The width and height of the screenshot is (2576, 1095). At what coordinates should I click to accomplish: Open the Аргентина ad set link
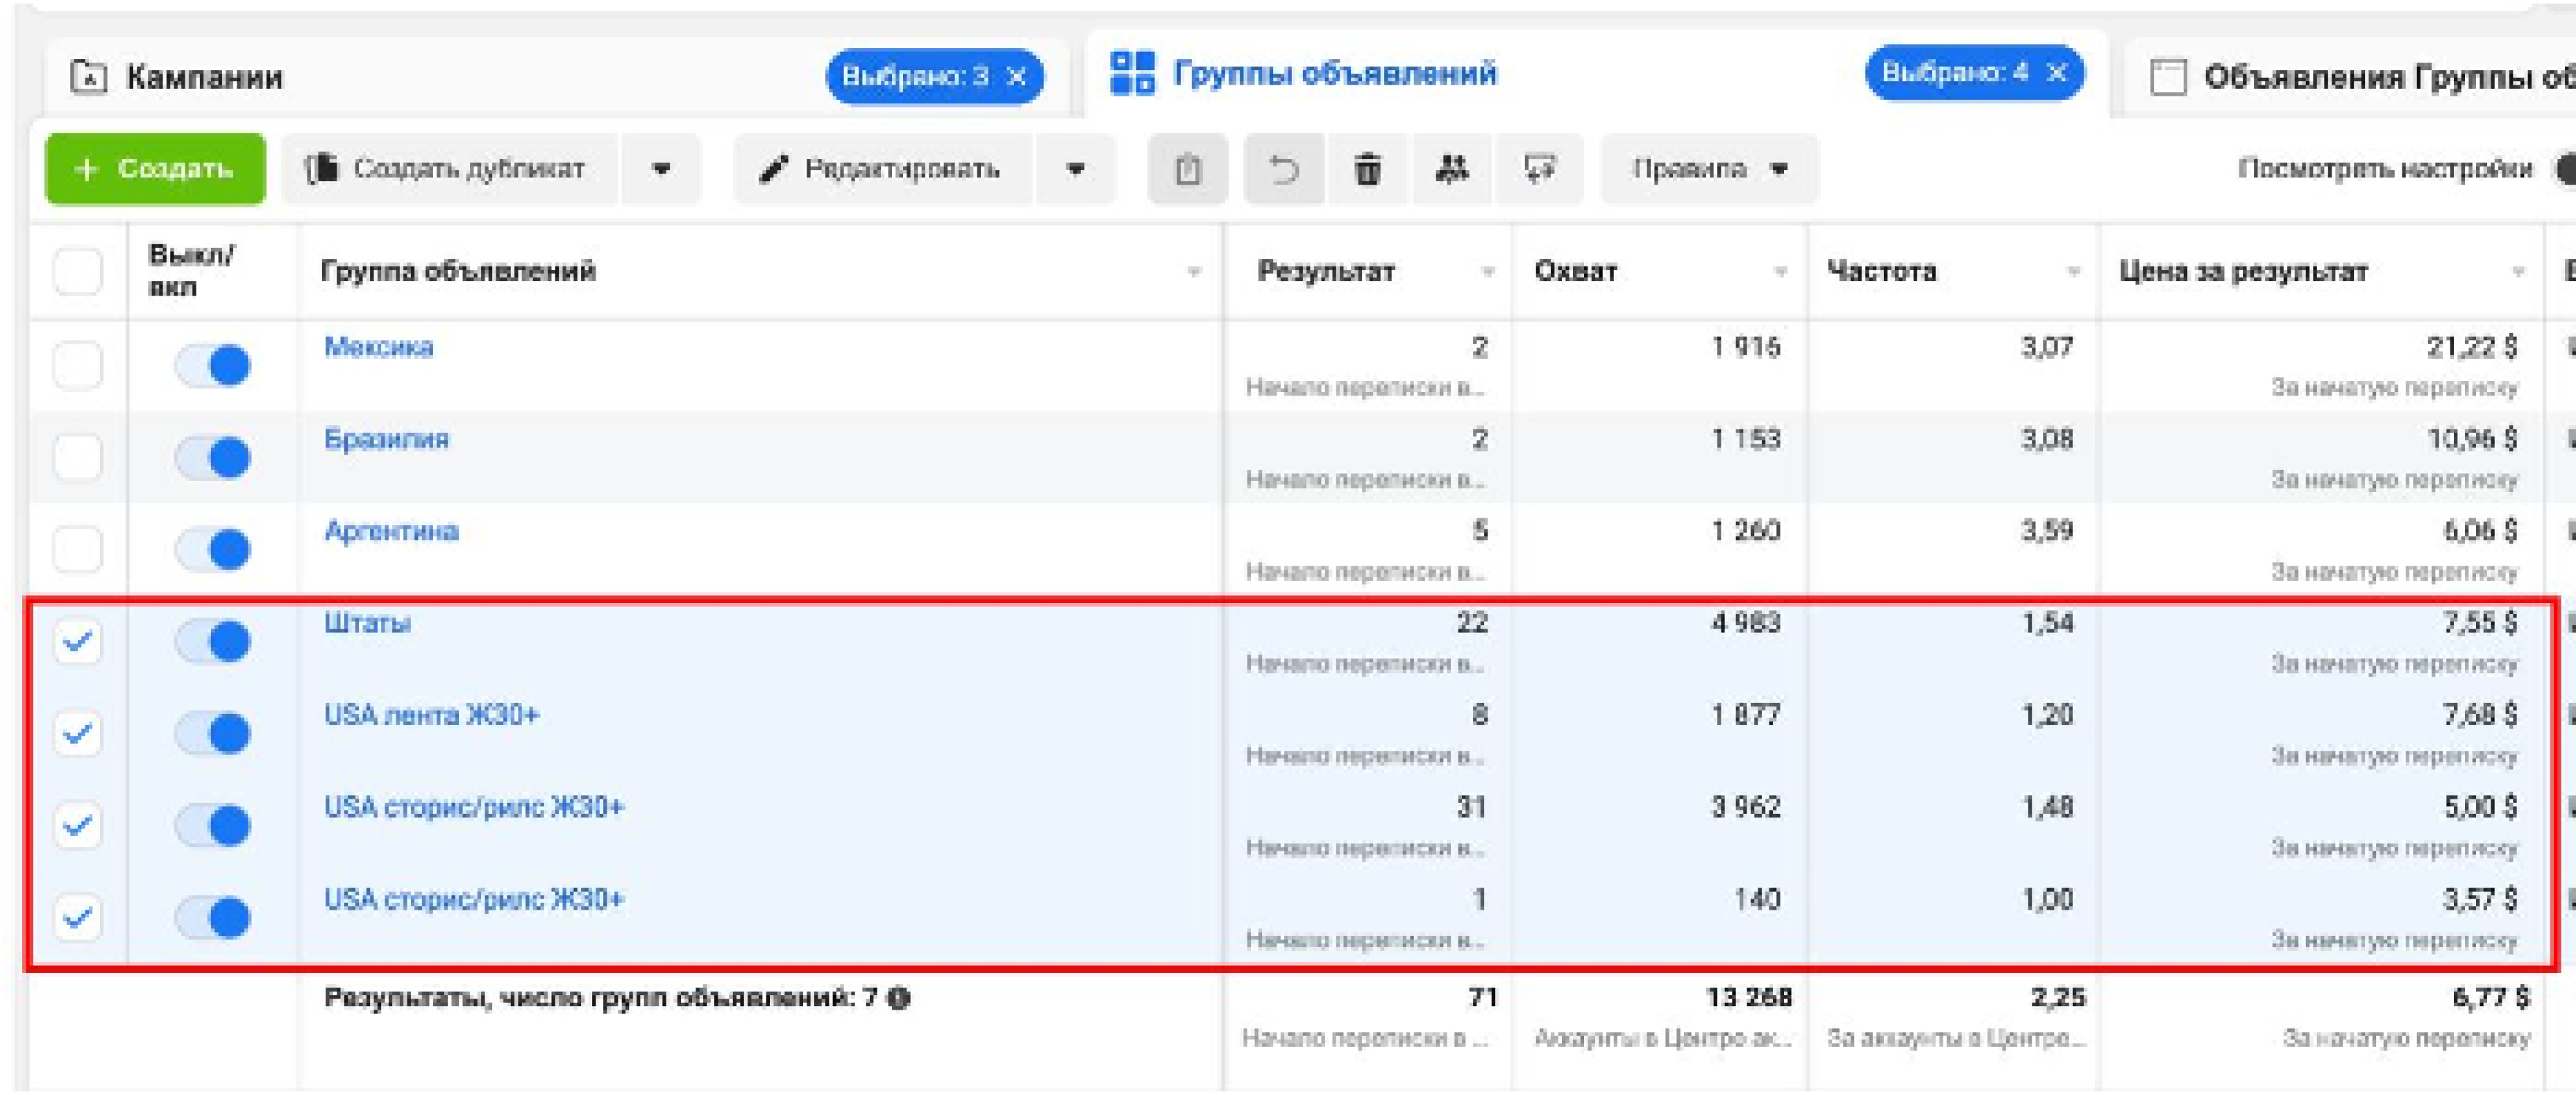pos(391,531)
